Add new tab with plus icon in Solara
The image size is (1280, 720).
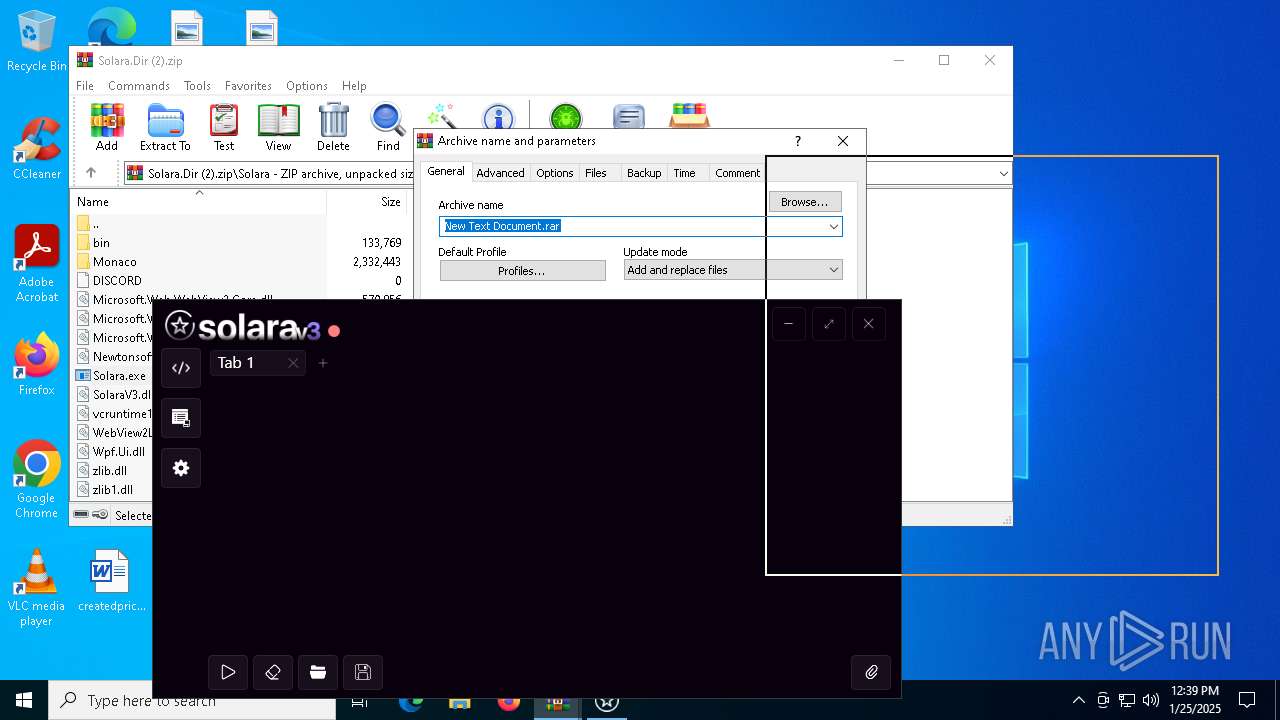tap(323, 363)
